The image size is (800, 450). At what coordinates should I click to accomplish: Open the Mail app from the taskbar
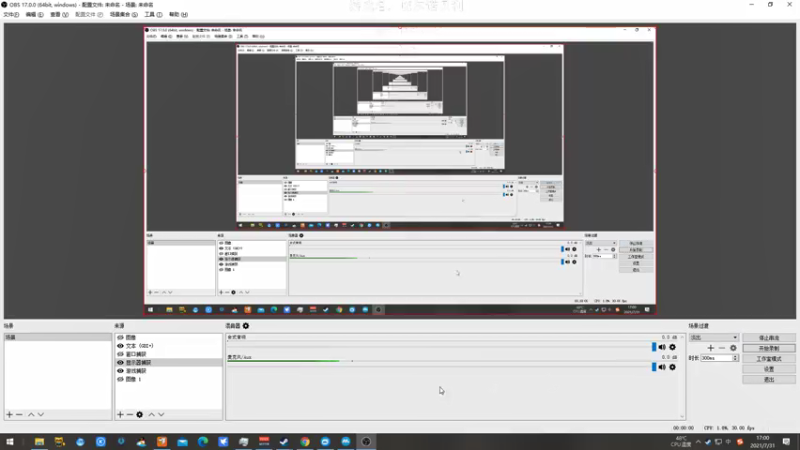[x=182, y=442]
